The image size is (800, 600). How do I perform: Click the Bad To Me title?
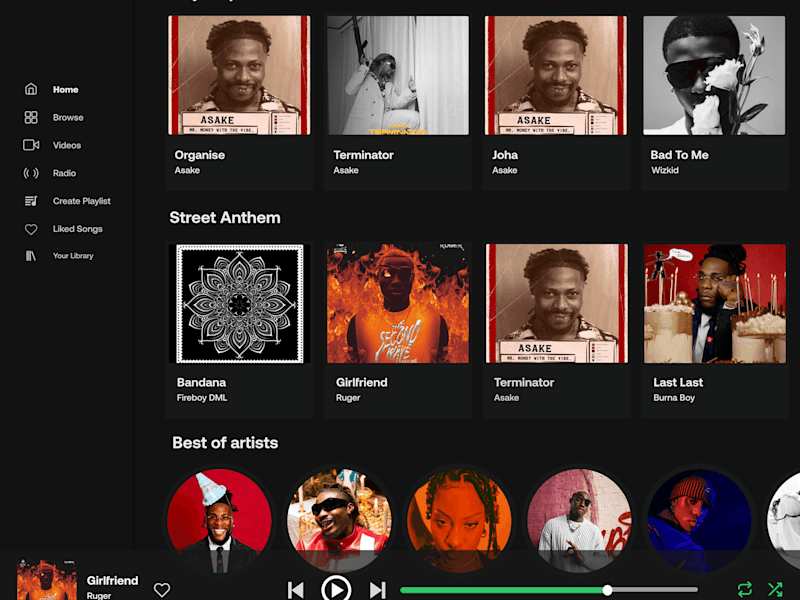tap(679, 155)
